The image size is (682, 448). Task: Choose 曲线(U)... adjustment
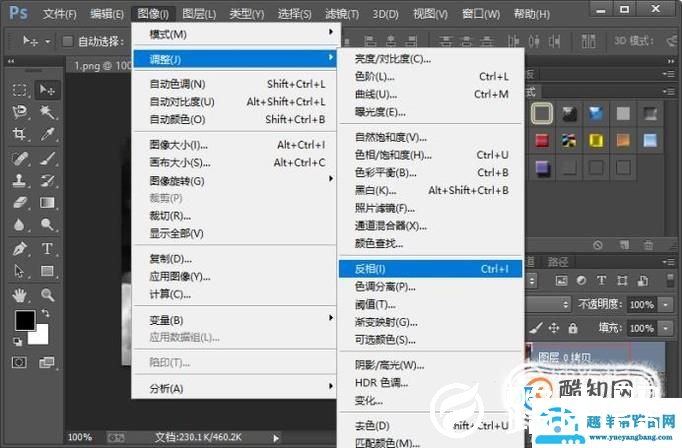tap(430, 94)
